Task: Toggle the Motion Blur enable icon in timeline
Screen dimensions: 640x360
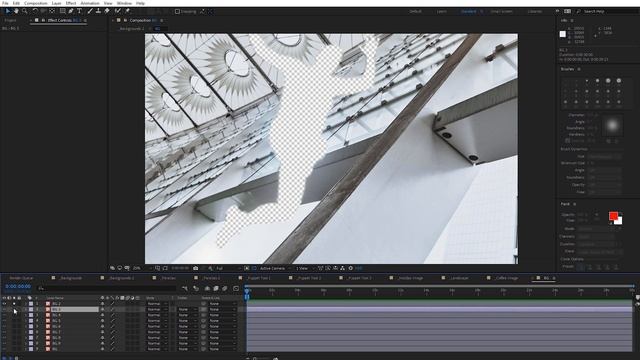Action: [x=224, y=288]
